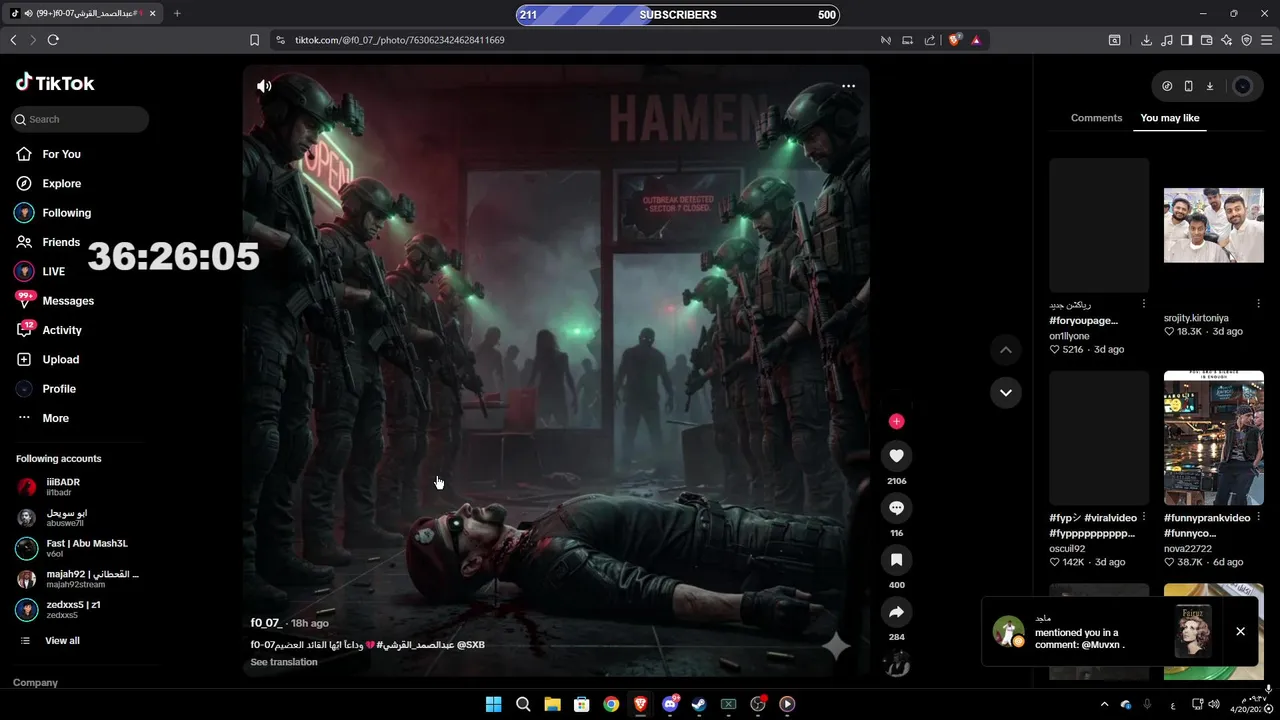Open comments via the speech bubble icon

pos(896,508)
